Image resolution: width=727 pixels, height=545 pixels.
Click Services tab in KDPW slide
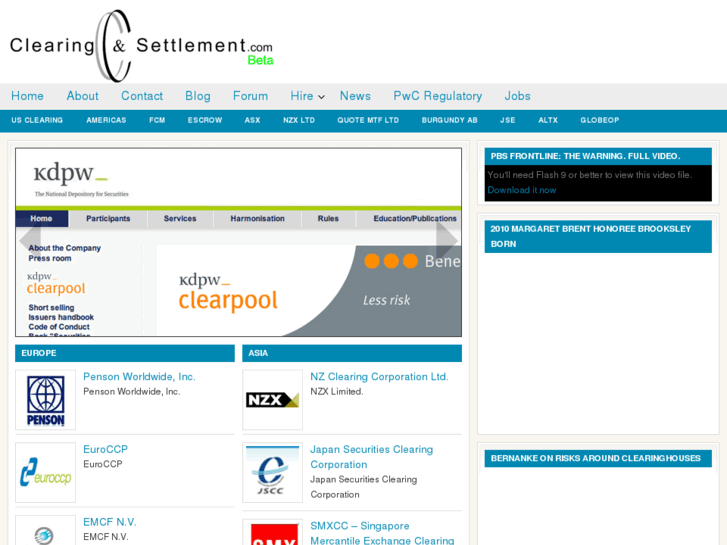(180, 218)
